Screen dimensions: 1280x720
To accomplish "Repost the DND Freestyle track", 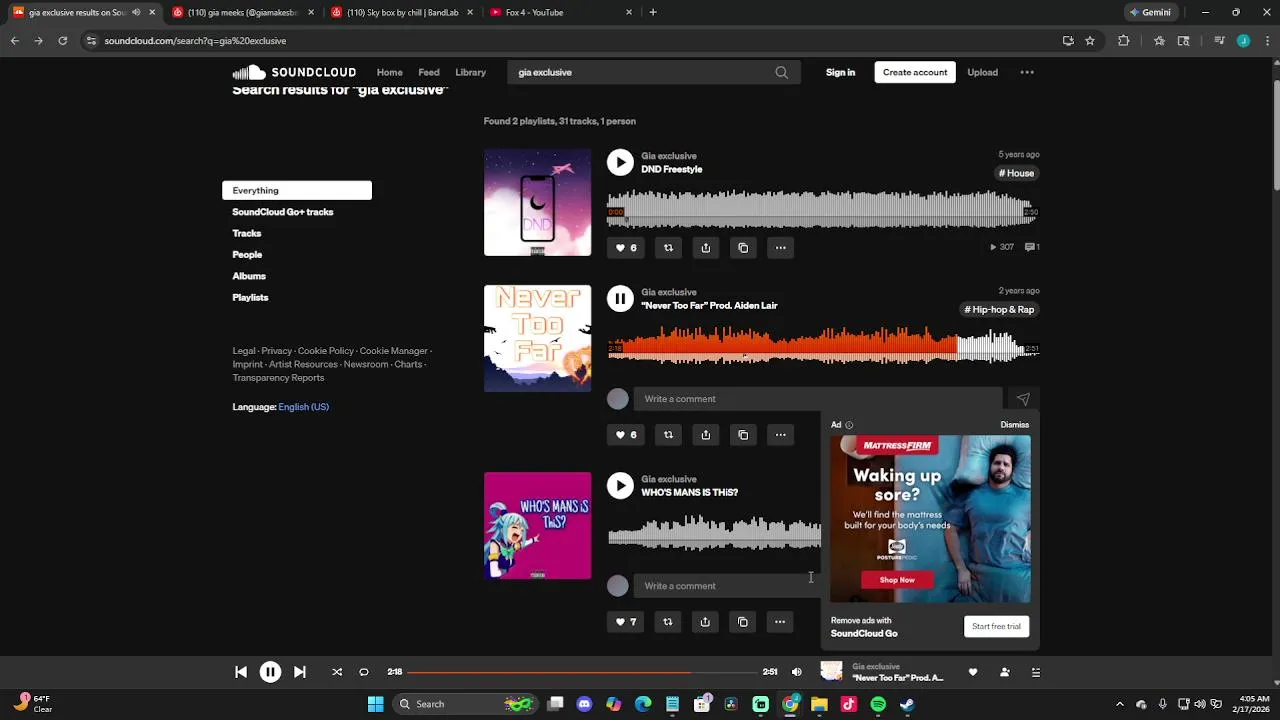I will pyautogui.click(x=668, y=248).
